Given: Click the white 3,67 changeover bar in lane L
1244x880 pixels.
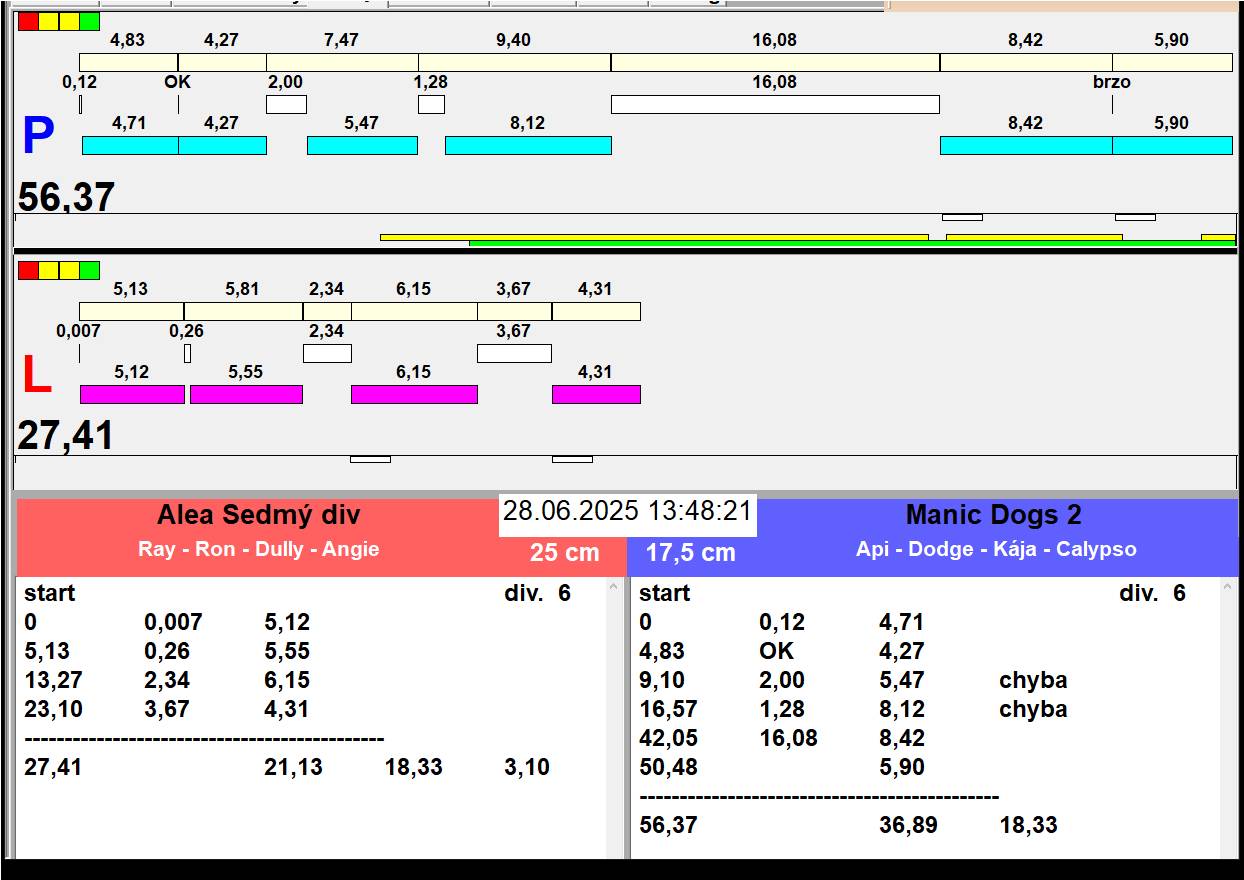Looking at the screenshot, I should (514, 353).
